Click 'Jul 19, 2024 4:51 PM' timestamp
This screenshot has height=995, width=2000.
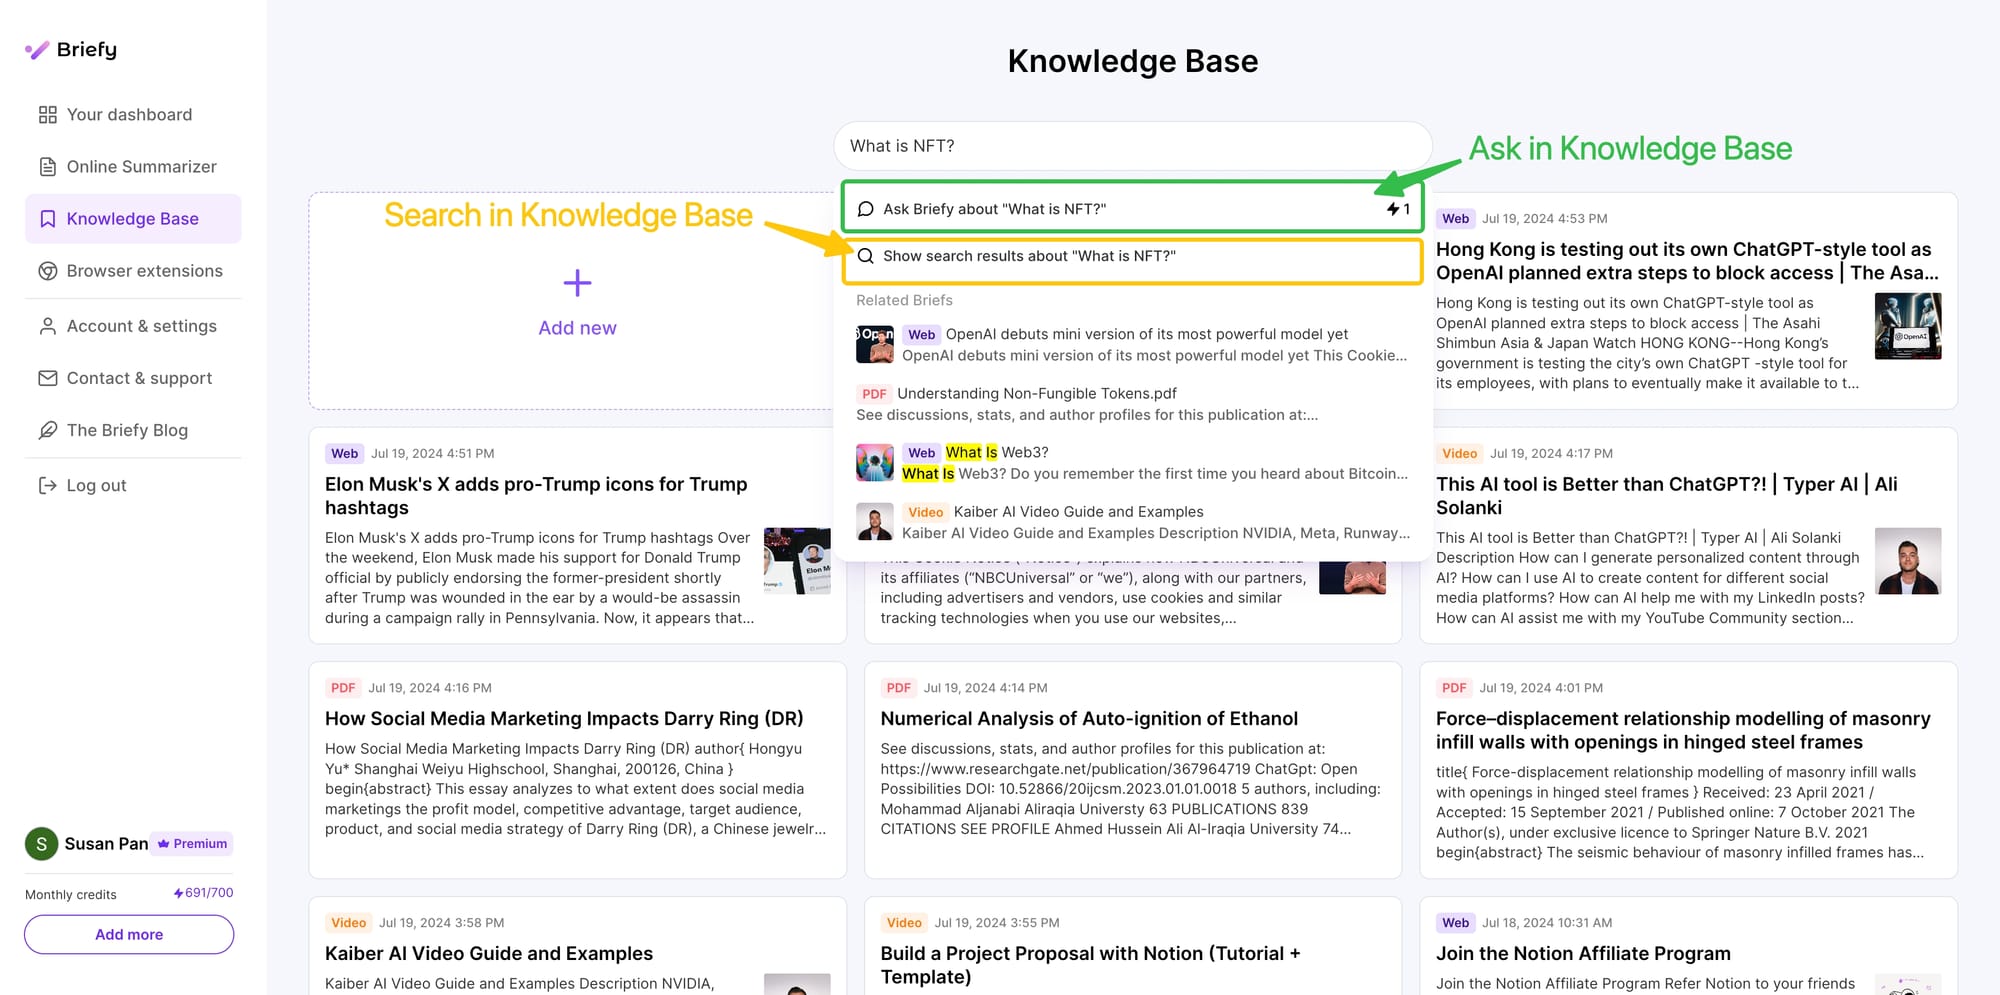[433, 454]
